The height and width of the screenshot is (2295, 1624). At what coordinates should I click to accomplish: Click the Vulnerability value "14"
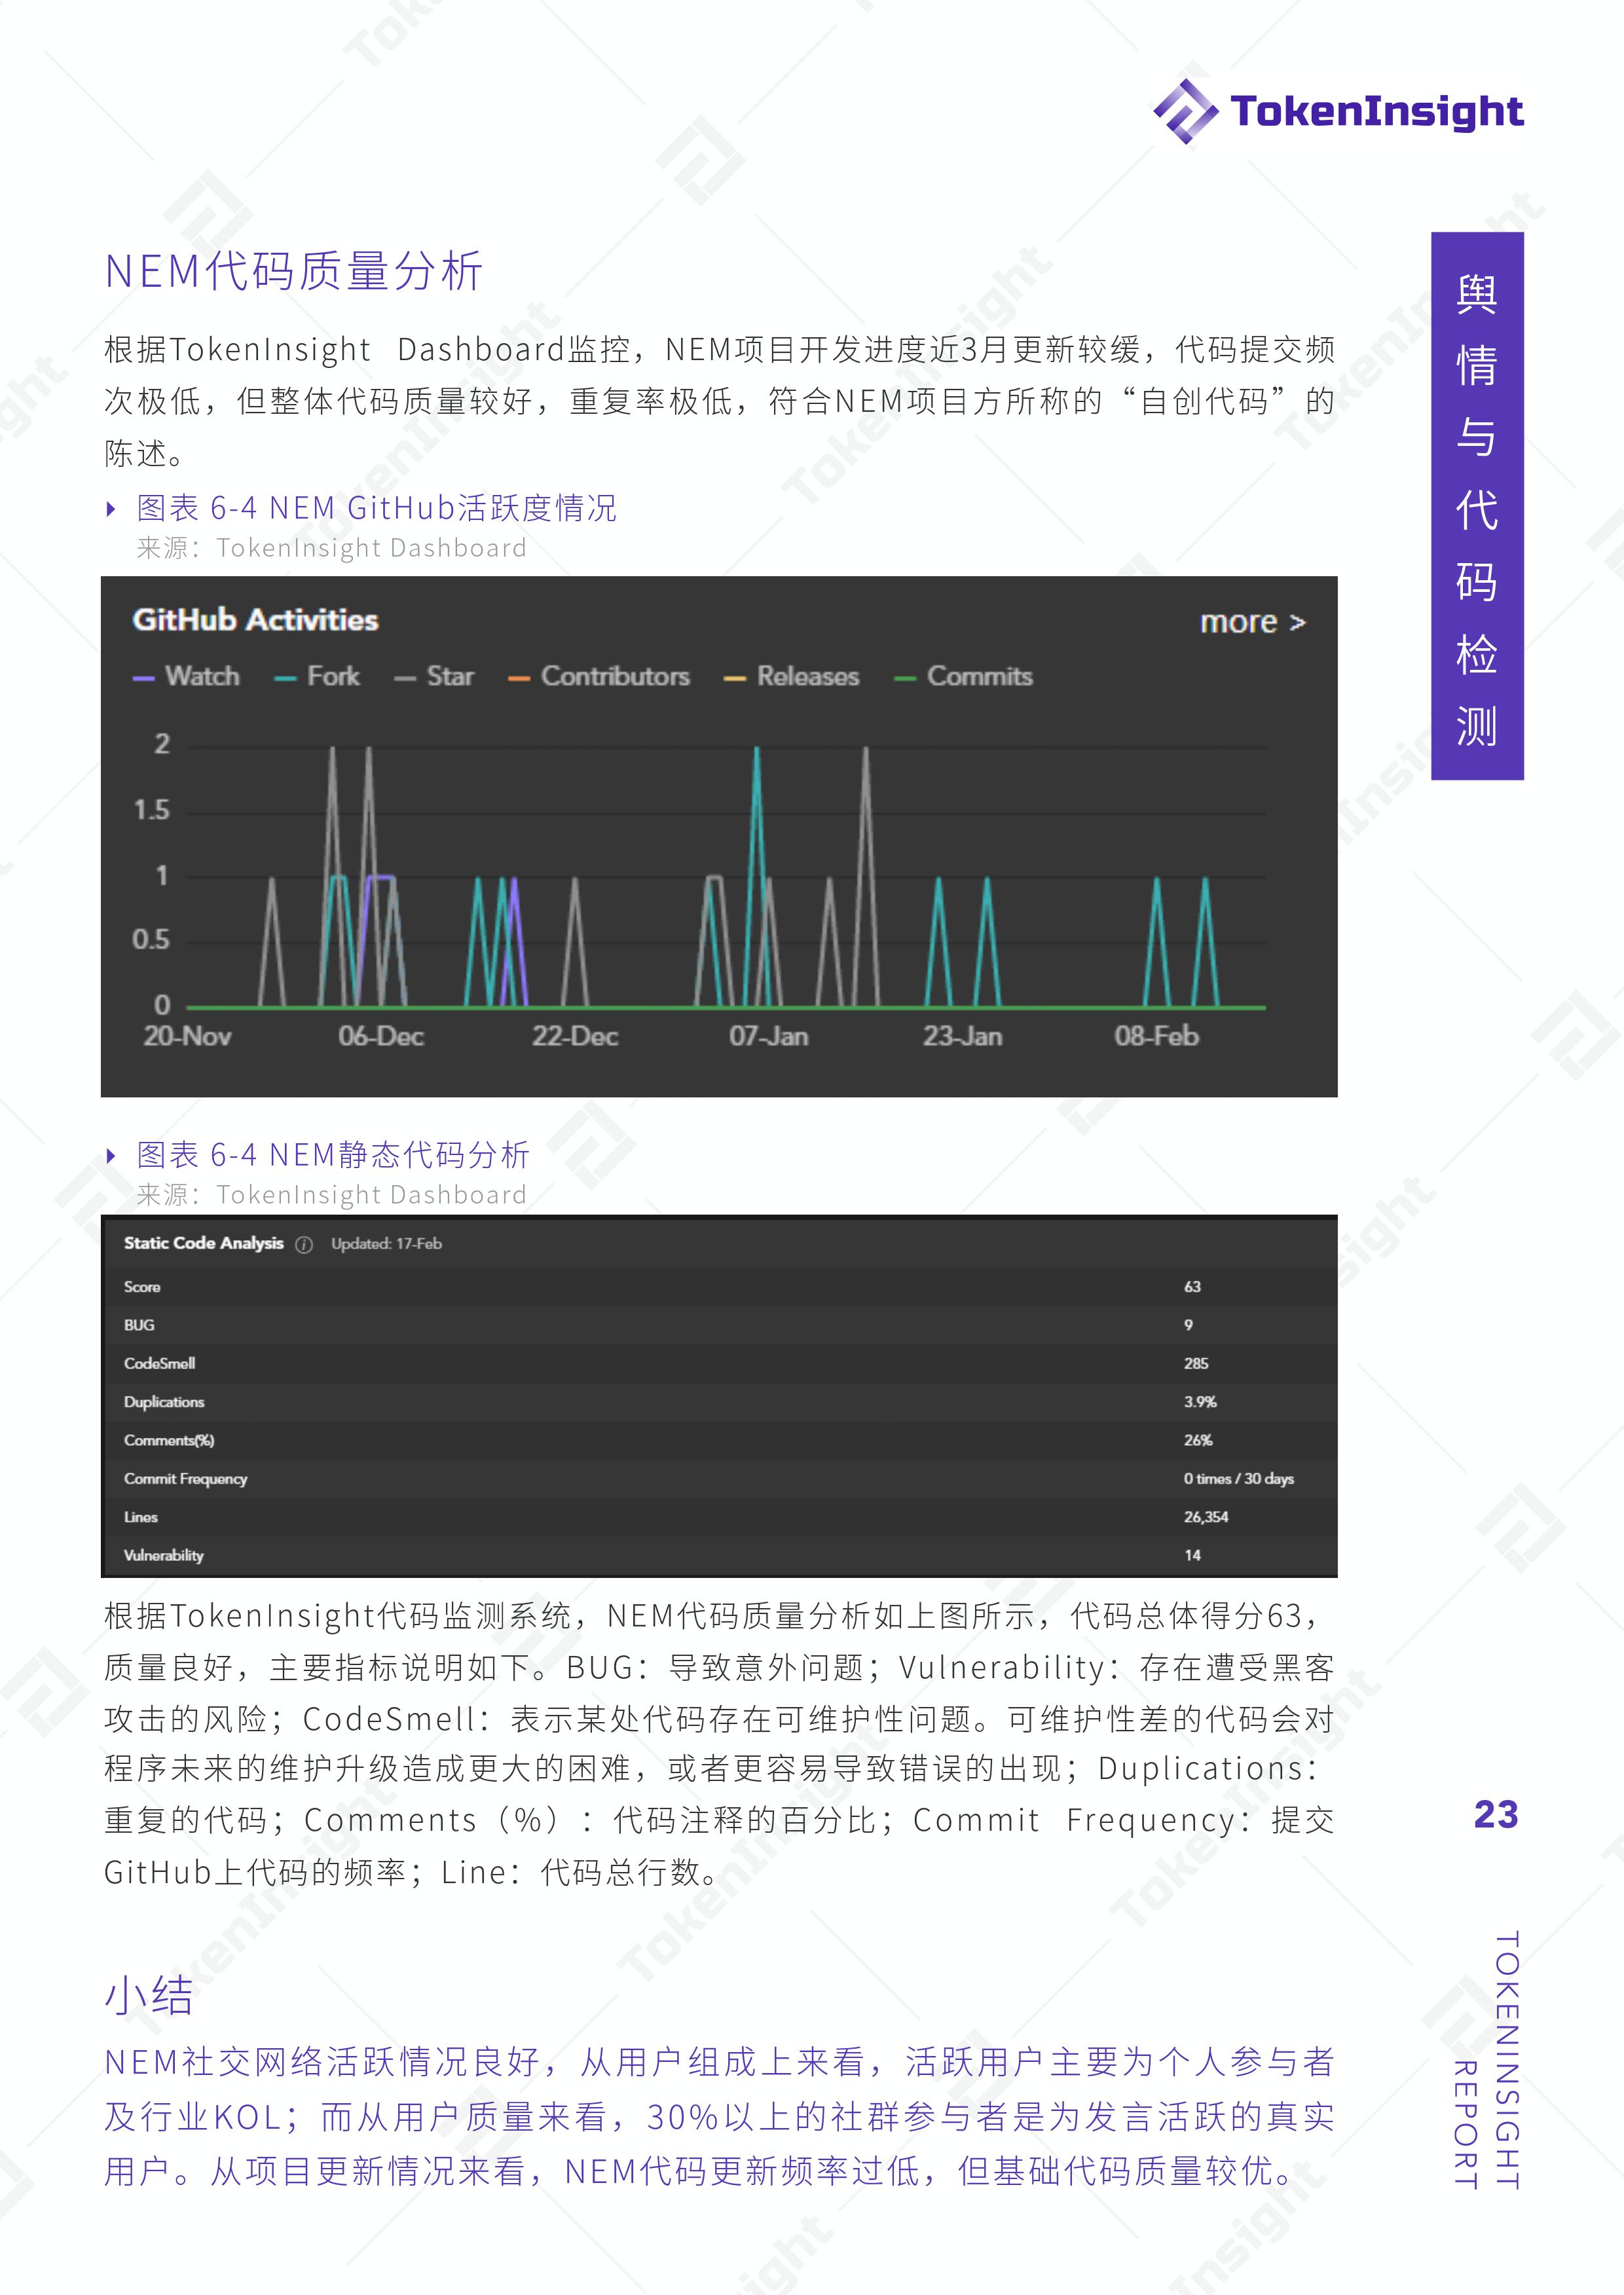(1192, 1555)
